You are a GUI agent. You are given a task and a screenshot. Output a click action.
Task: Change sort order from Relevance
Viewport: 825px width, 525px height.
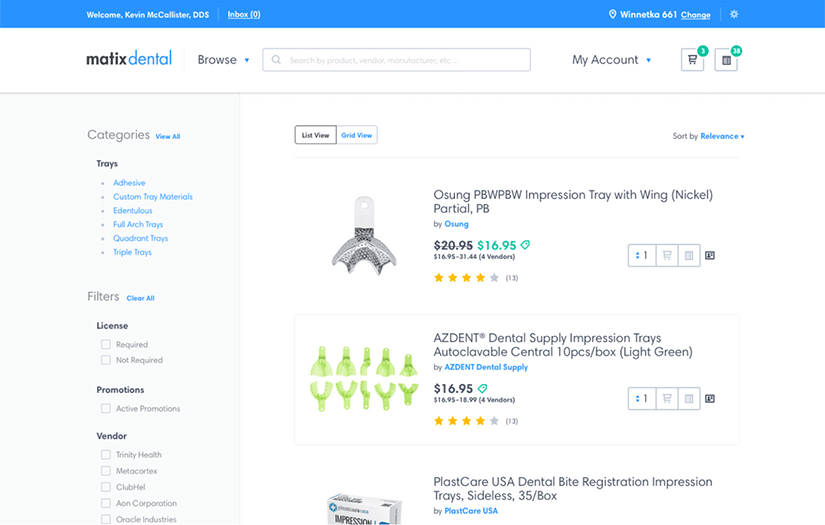(x=722, y=136)
